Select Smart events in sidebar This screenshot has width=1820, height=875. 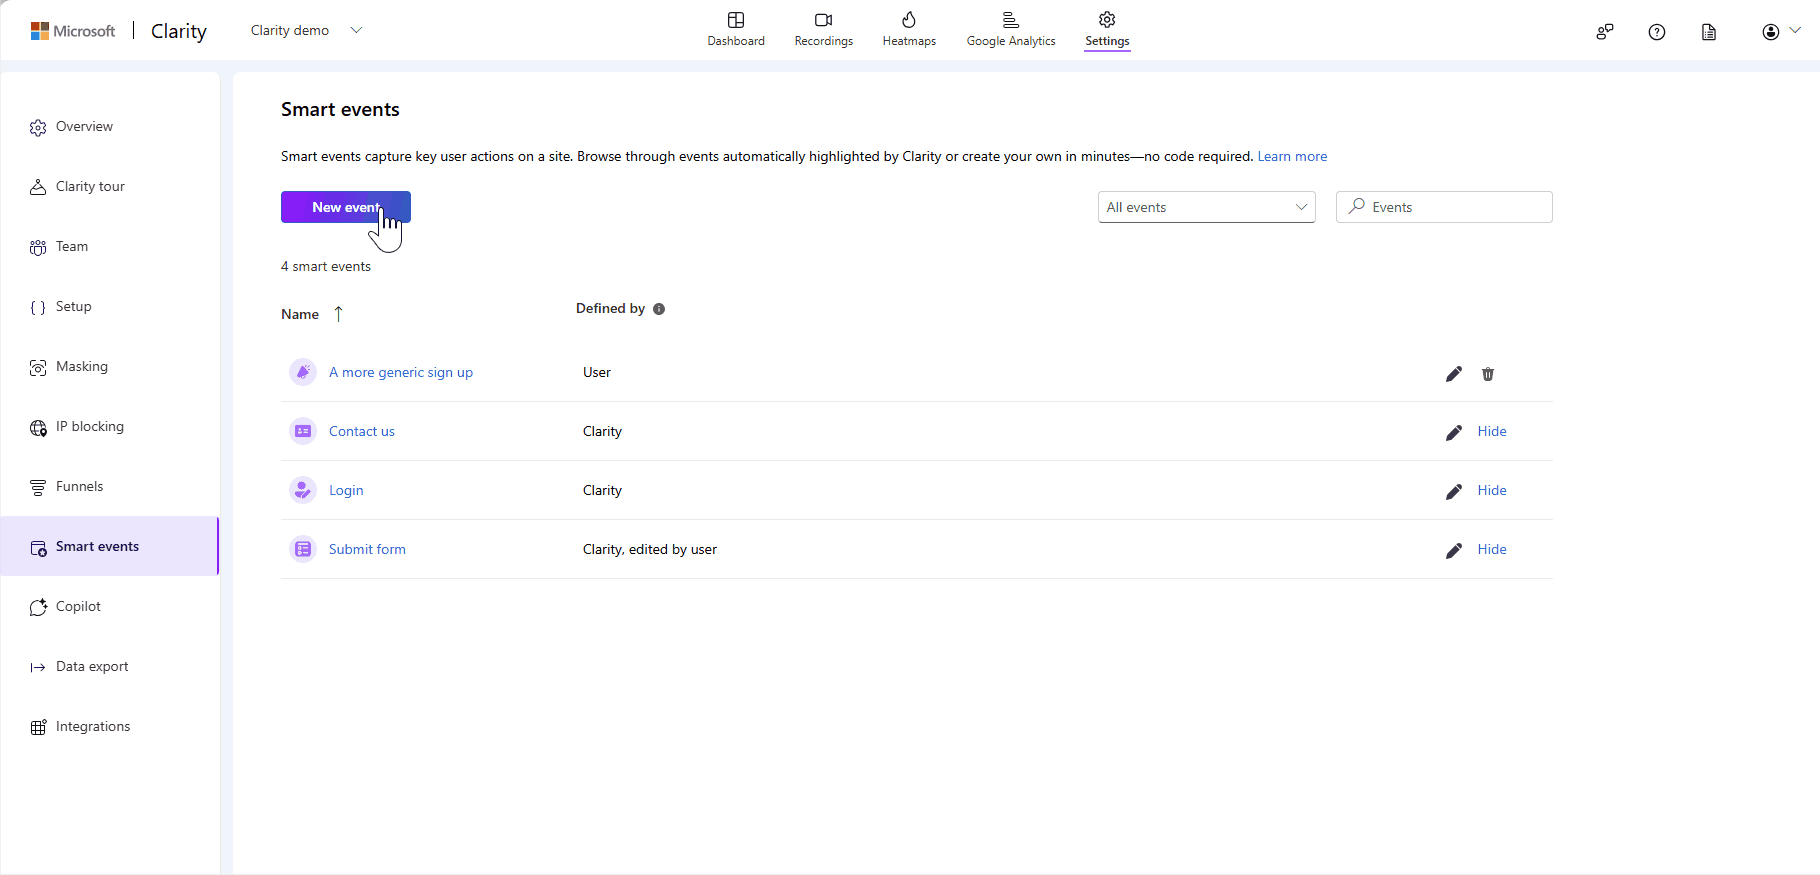(110, 546)
